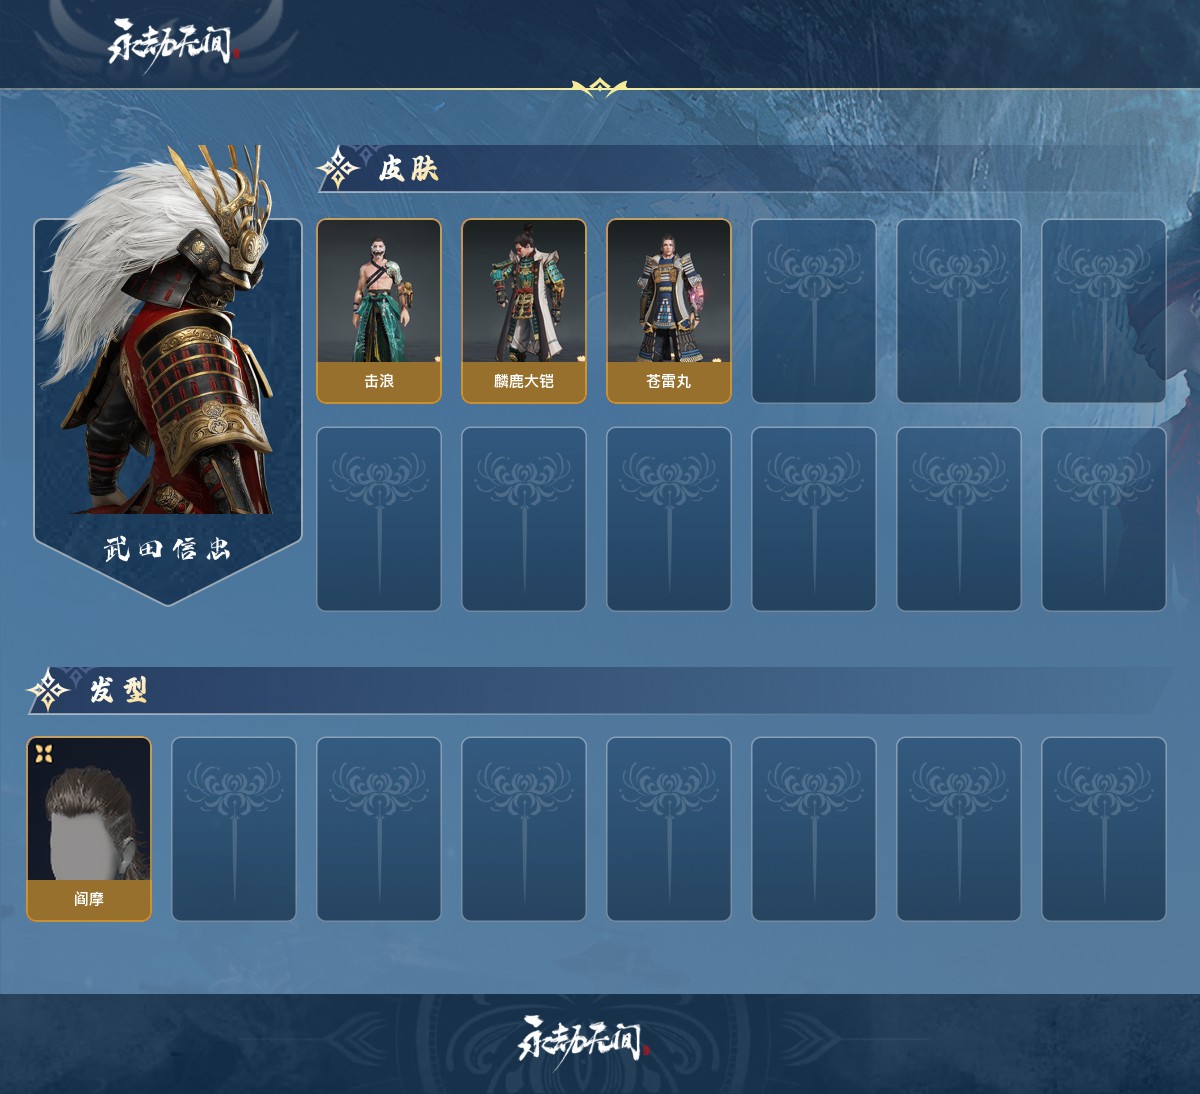1200x1094 pixels.
Task: Click the Naraka logo in the footer
Action: coord(584,1040)
